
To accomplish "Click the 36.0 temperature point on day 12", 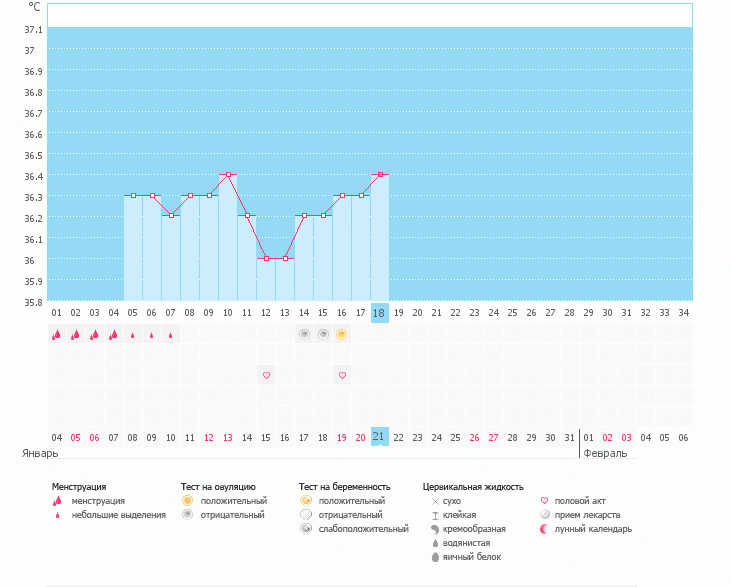I will click(266, 259).
